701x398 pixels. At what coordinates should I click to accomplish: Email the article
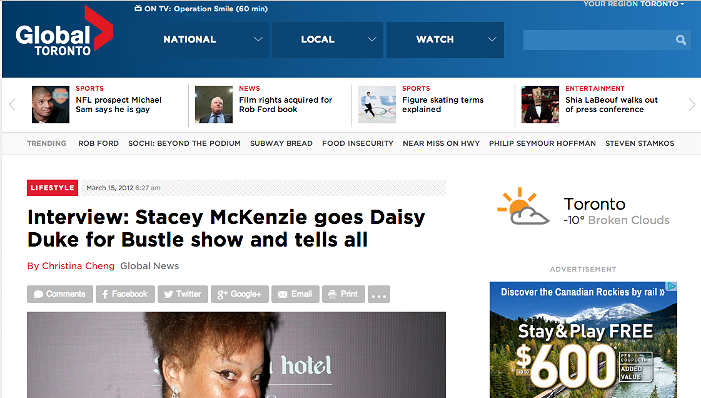(x=295, y=294)
